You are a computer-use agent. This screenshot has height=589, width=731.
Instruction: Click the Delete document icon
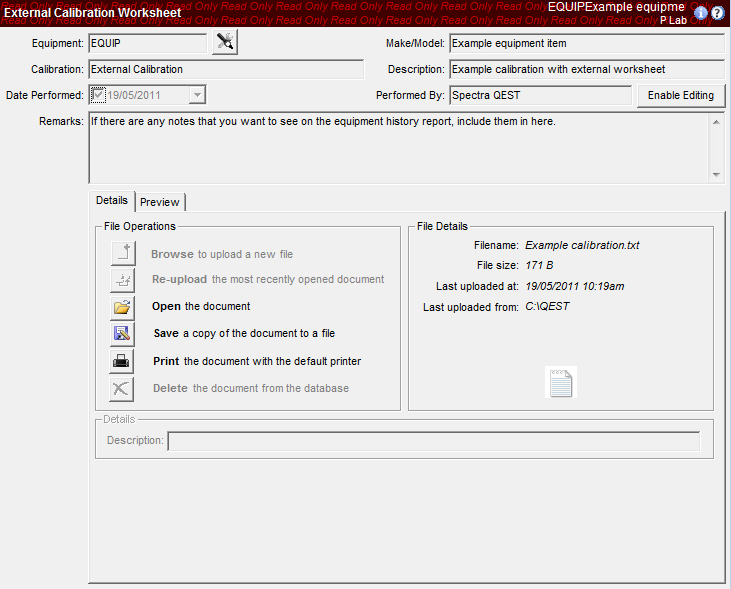point(122,388)
